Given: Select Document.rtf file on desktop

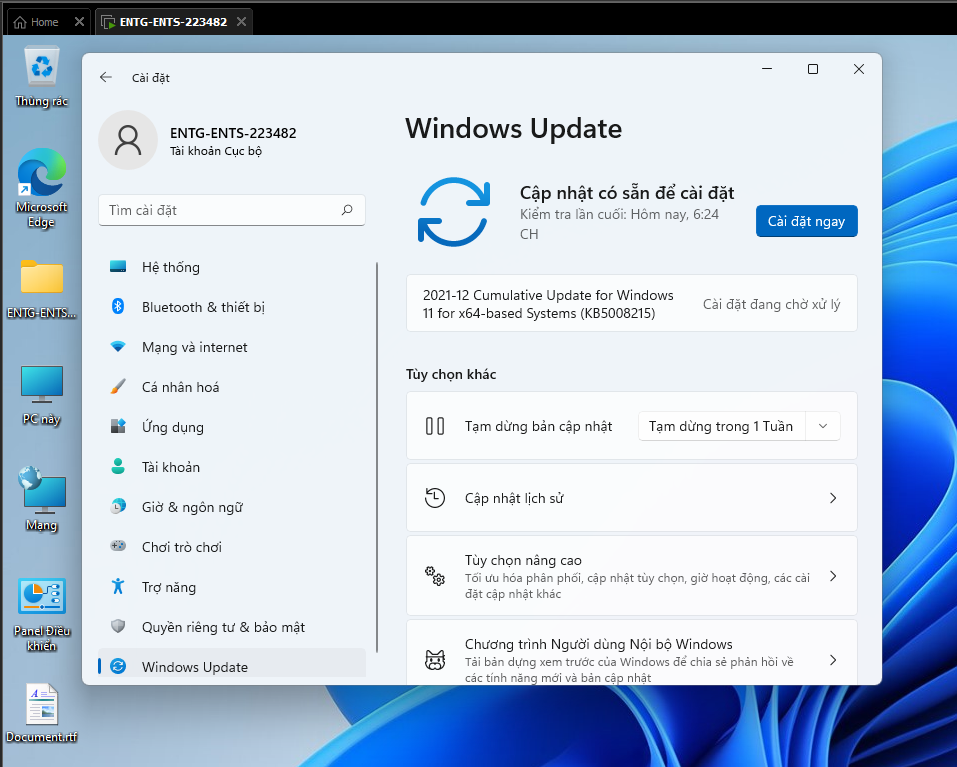Looking at the screenshot, I should tap(42, 713).
